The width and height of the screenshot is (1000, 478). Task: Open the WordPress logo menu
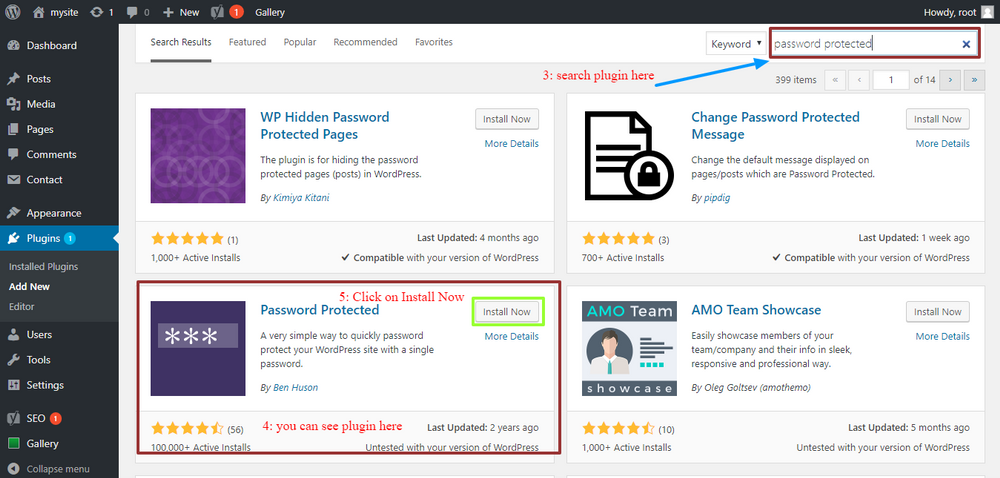[13, 12]
